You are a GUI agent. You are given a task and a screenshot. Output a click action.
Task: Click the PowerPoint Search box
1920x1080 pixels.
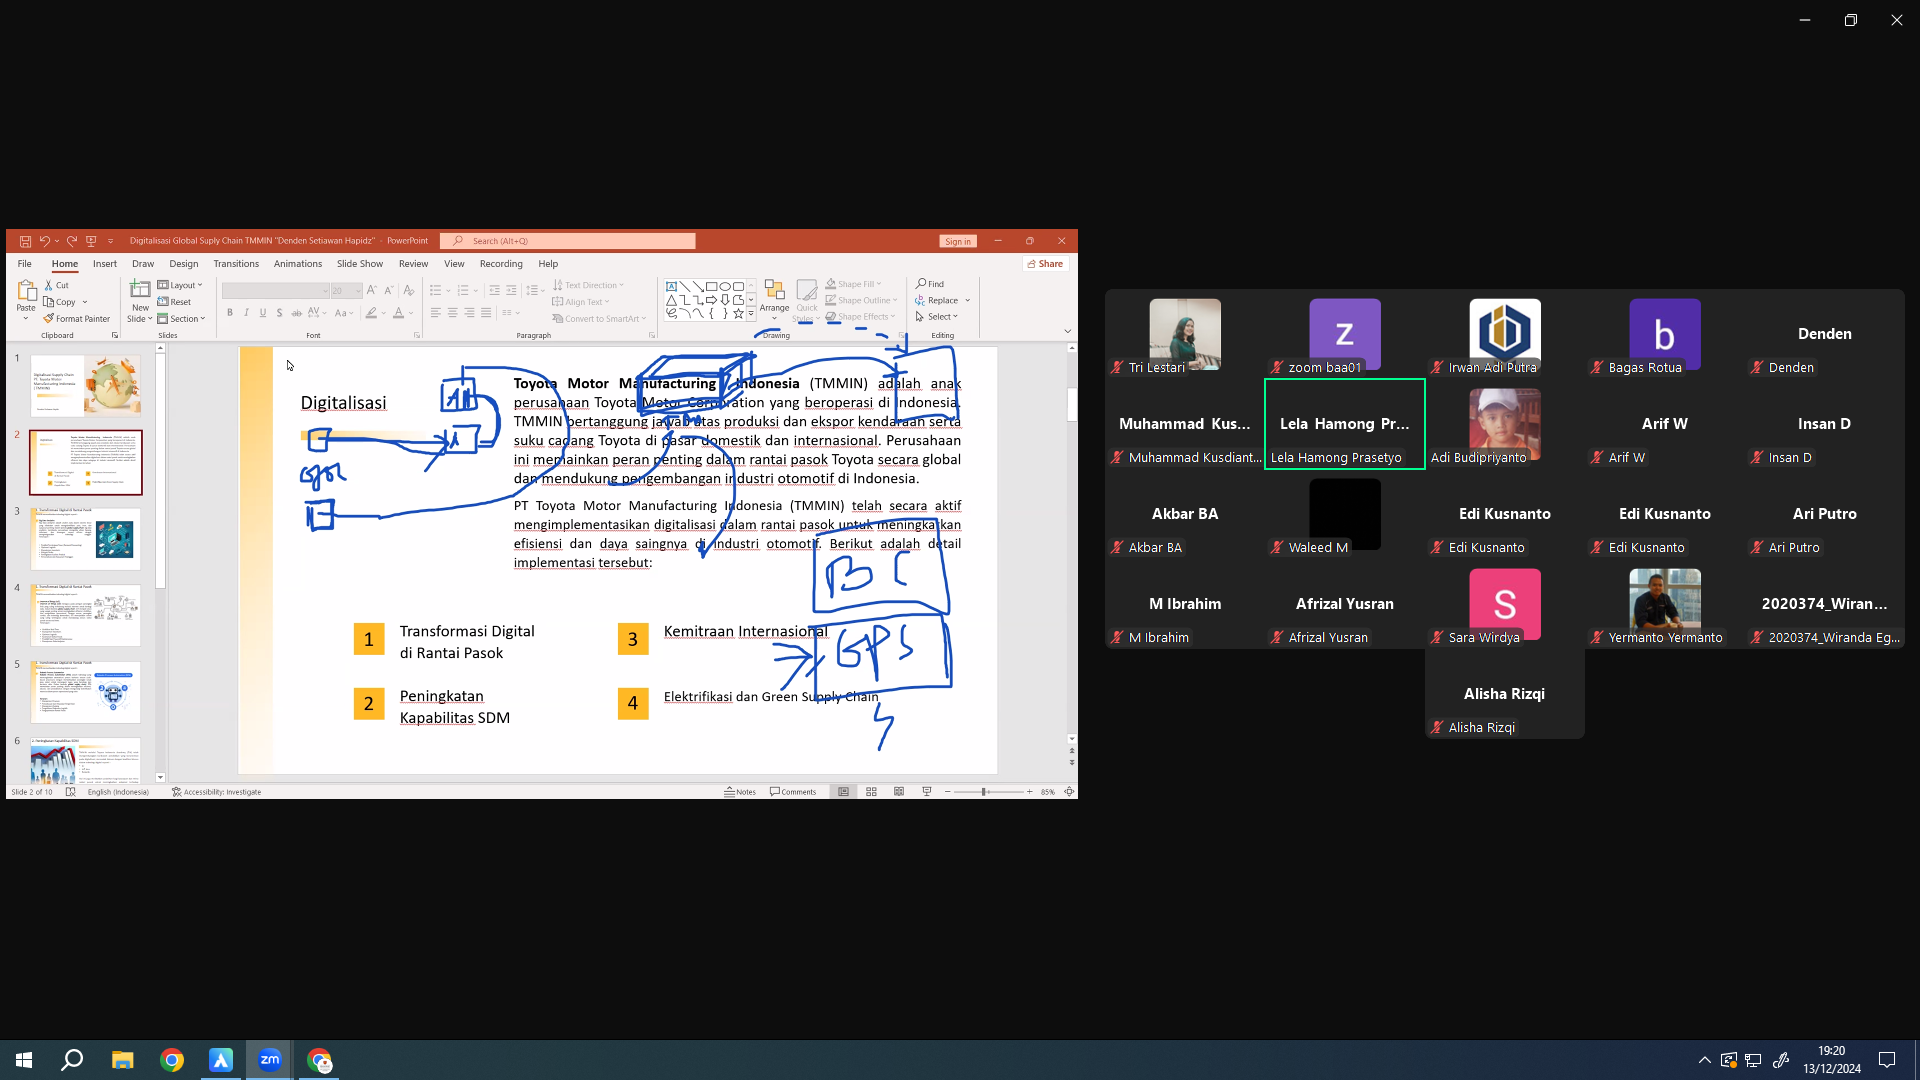(568, 241)
